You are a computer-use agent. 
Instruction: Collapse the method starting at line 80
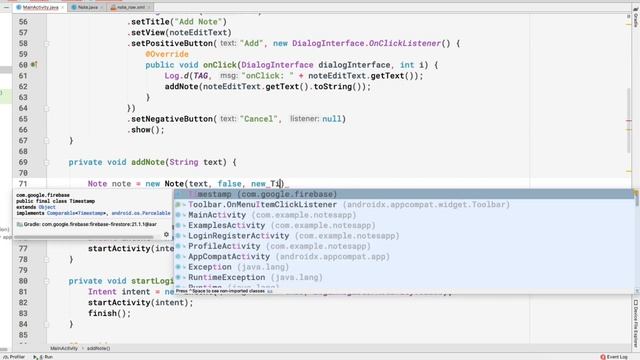point(46,281)
